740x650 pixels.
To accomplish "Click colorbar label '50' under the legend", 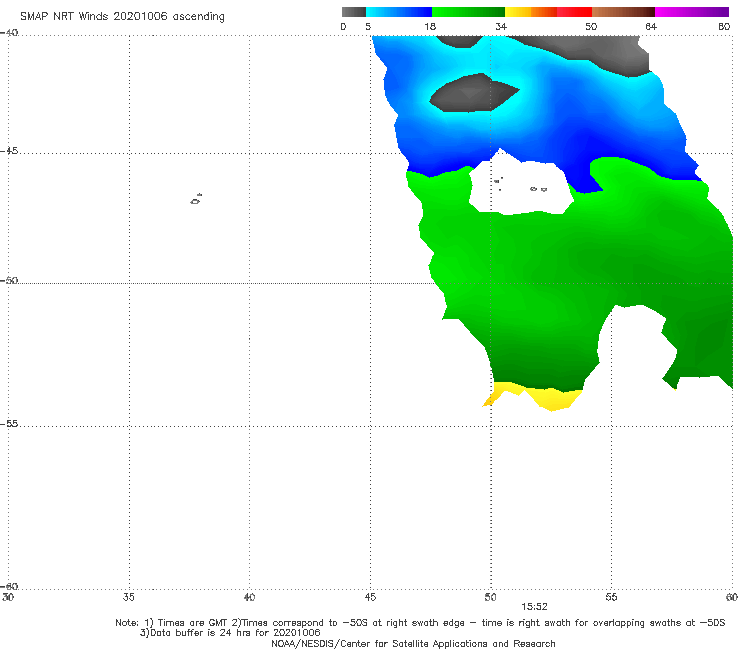I will (591, 26).
